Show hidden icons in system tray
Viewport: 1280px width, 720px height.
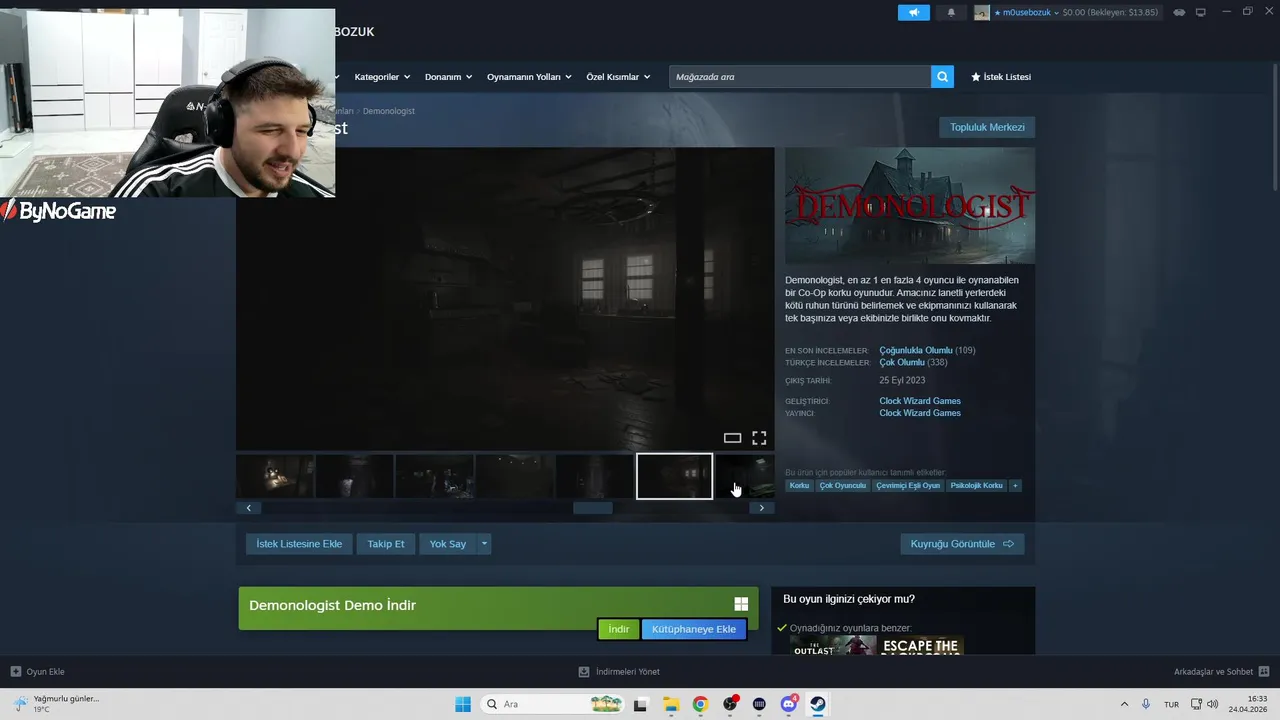pyautogui.click(x=1124, y=704)
